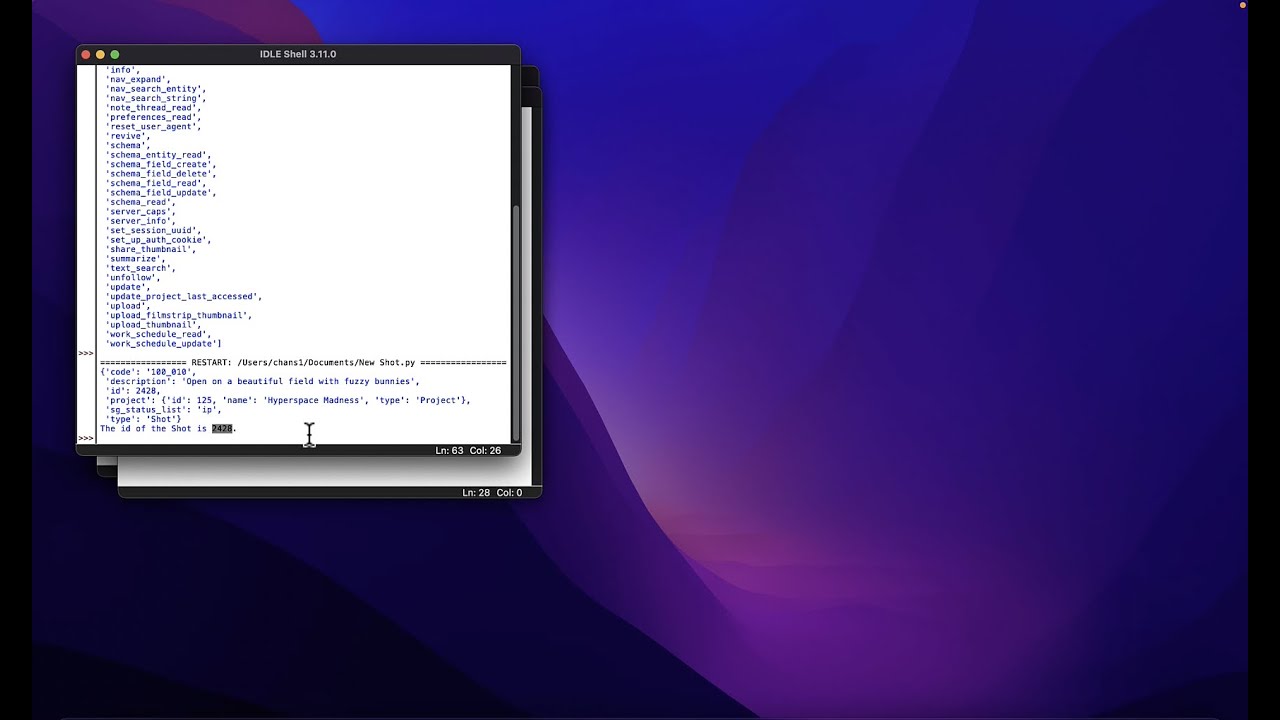Viewport: 1280px width, 720px height.
Task: Click the 'schema_field_delete' line
Action: (161, 174)
